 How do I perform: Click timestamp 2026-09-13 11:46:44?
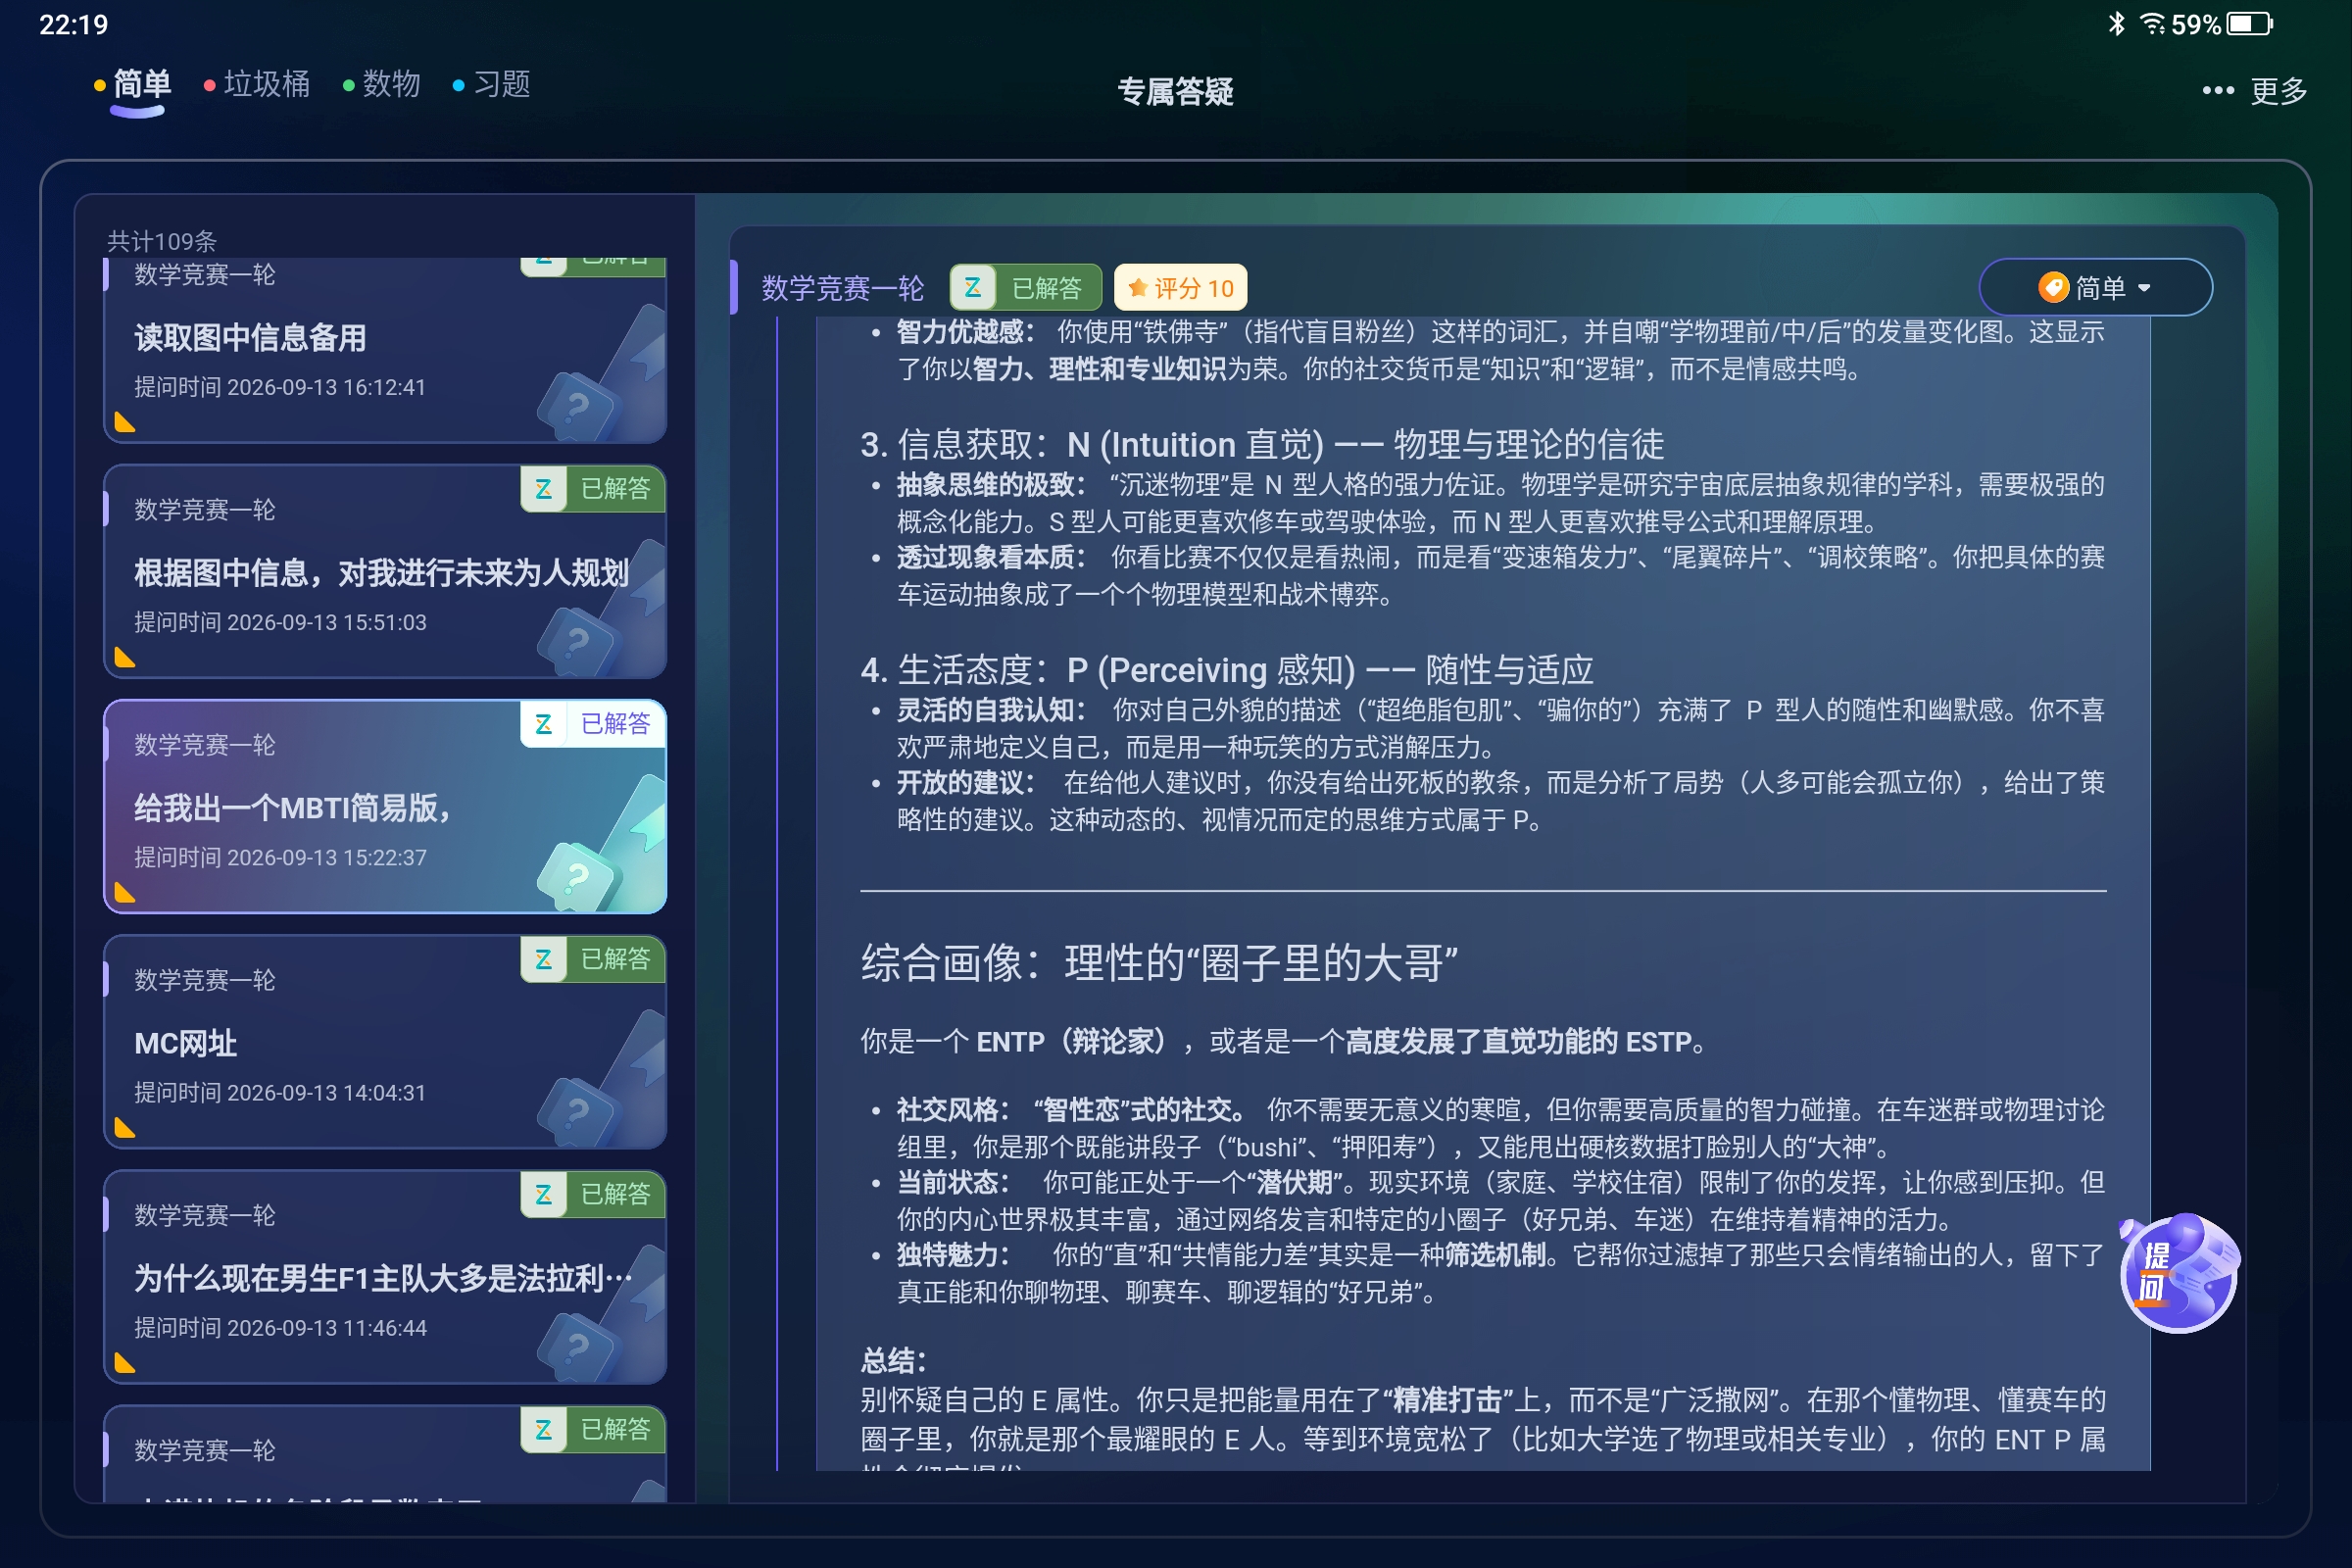(x=326, y=1327)
